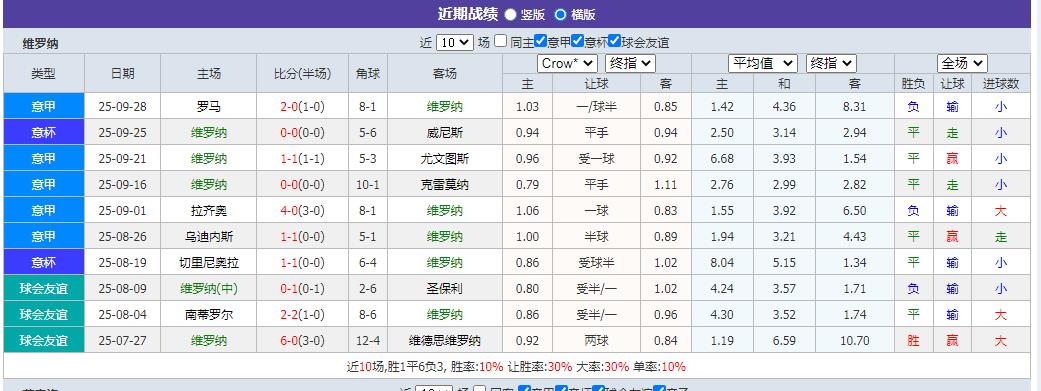Select the 横版 radio button
Viewport: 1041px width, 391px height.
coord(560,14)
